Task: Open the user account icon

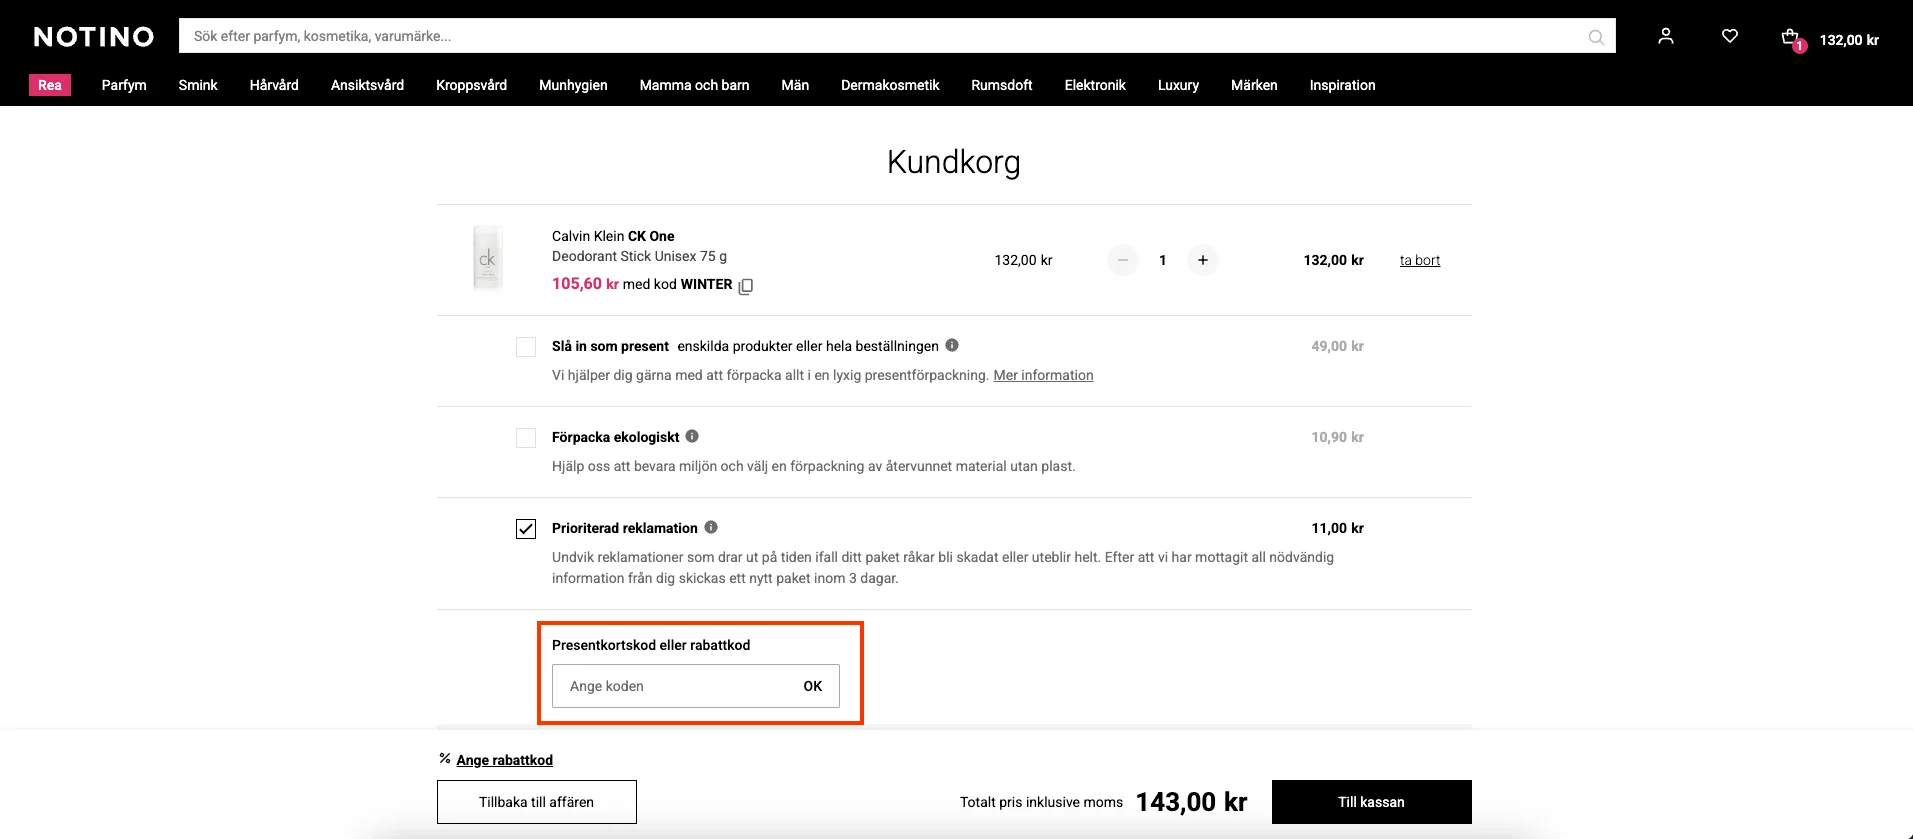Action: (x=1666, y=36)
